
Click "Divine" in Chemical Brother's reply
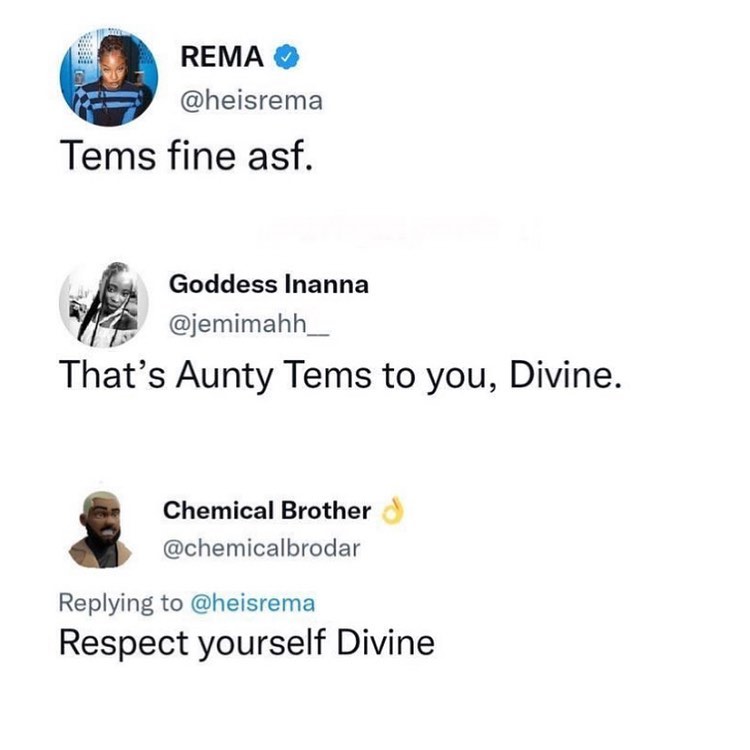coord(384,642)
